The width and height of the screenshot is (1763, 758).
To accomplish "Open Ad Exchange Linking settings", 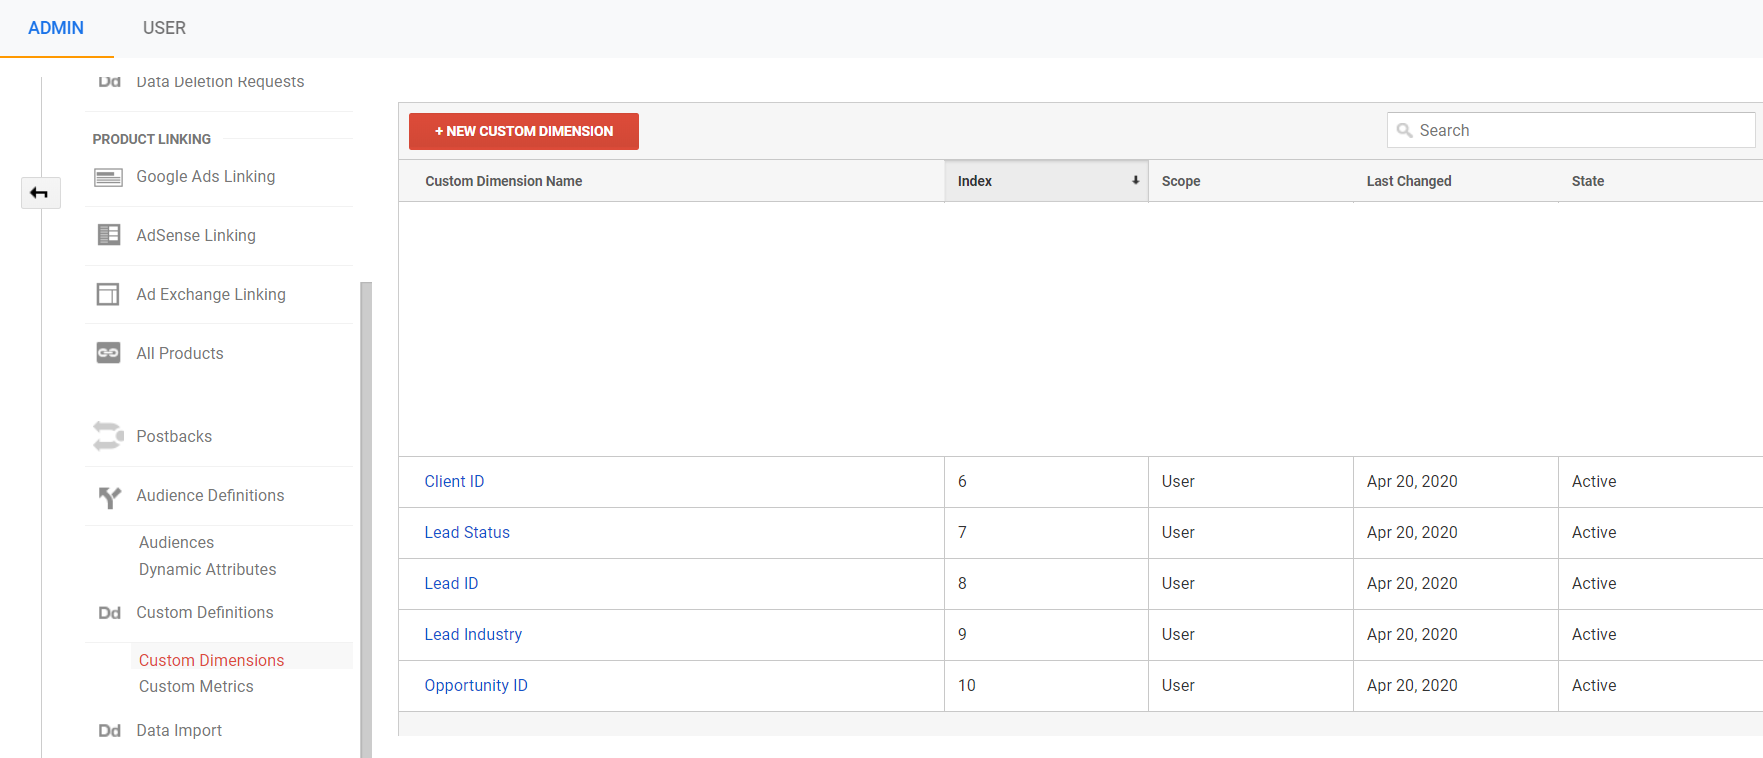I will (x=211, y=295).
